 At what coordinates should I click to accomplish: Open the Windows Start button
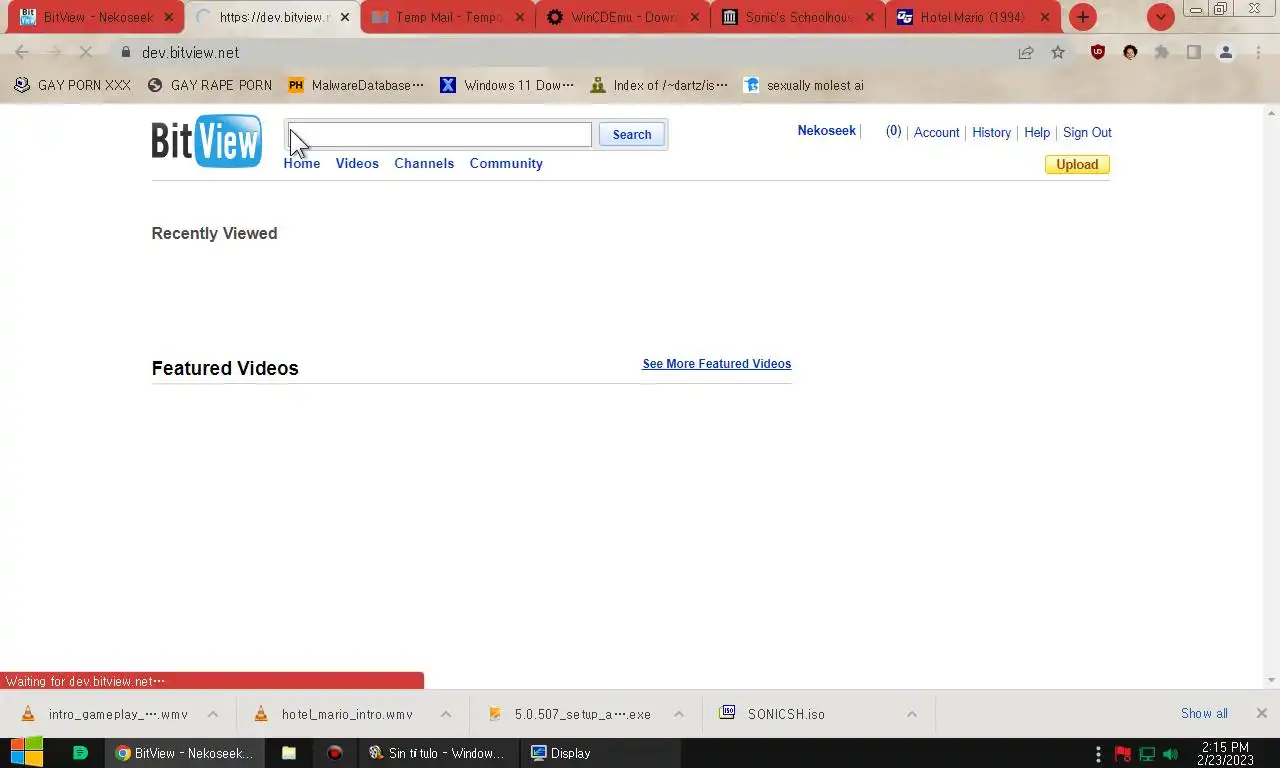[27, 753]
